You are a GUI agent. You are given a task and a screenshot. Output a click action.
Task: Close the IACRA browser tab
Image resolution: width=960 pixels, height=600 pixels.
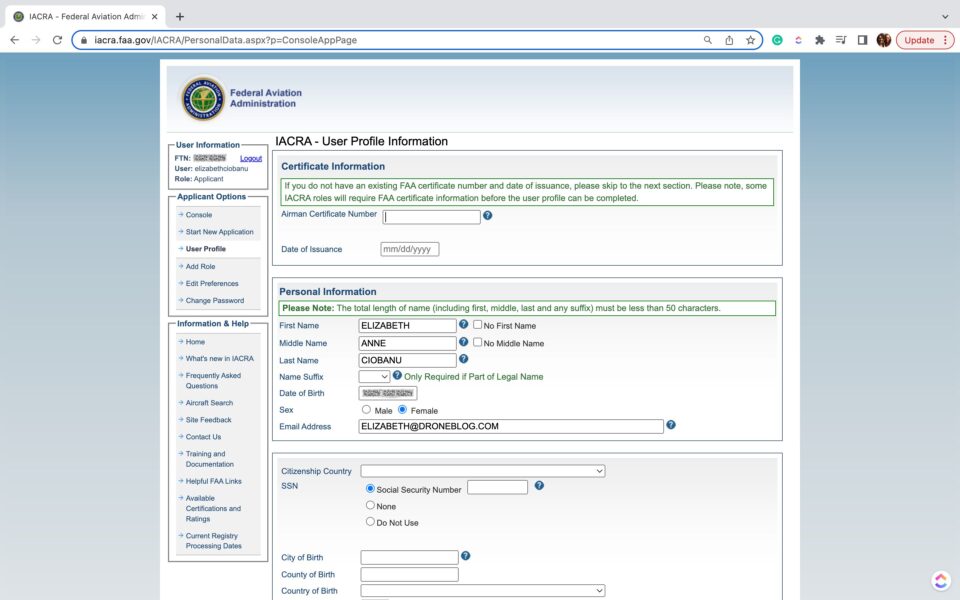coord(154,17)
